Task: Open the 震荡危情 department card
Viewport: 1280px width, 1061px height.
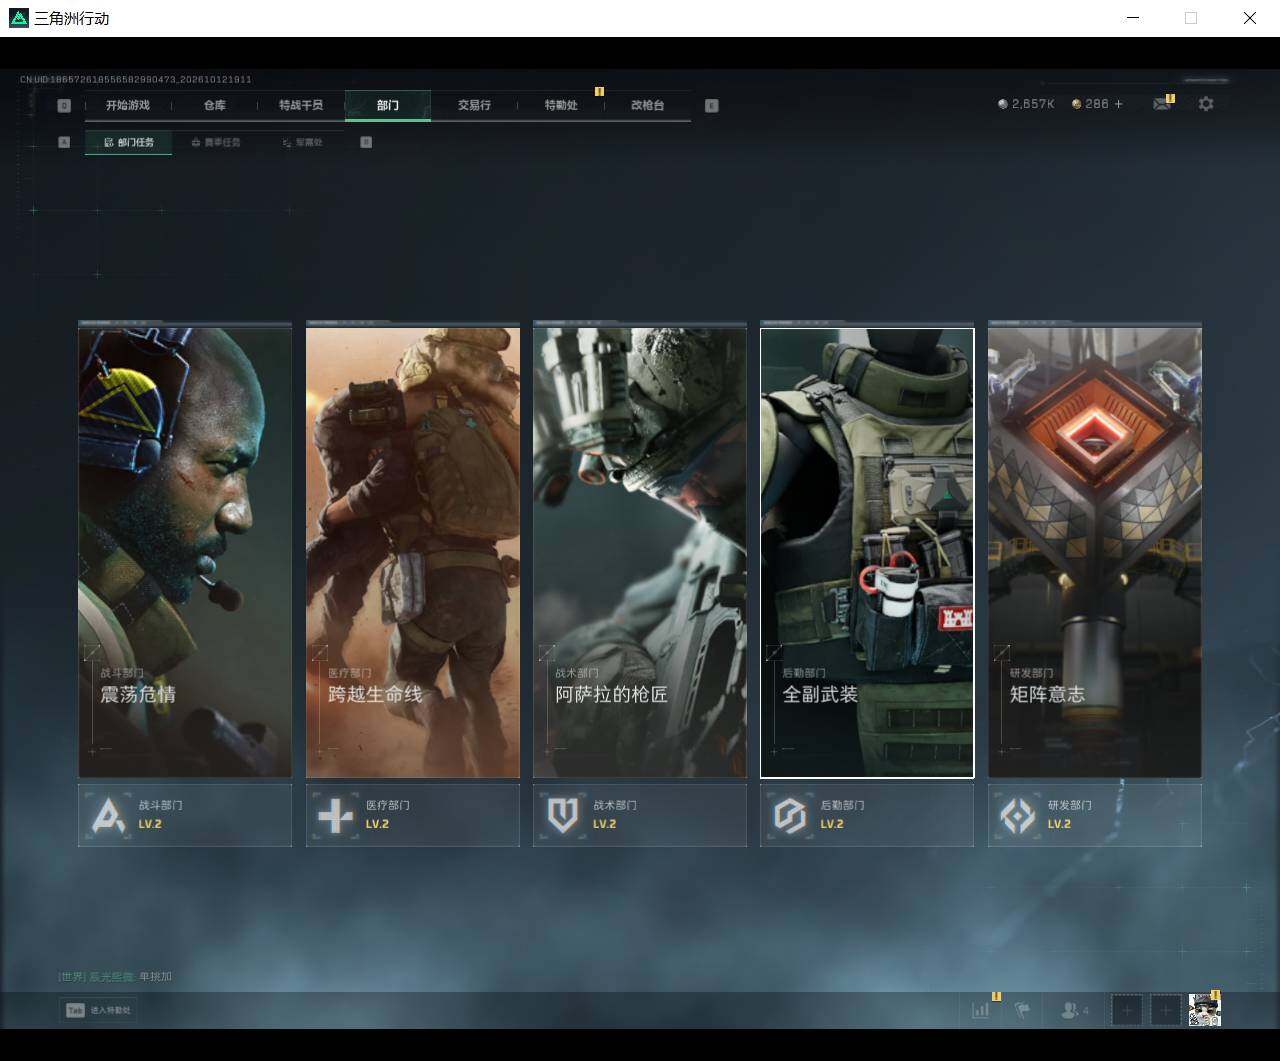Action: tap(185, 552)
